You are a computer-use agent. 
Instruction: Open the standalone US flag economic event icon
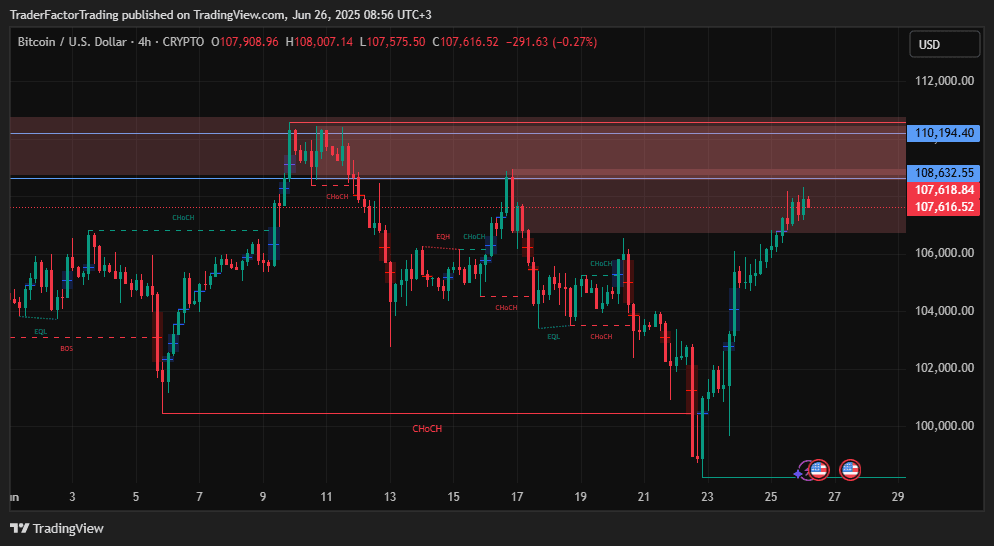pyautogui.click(x=850, y=470)
